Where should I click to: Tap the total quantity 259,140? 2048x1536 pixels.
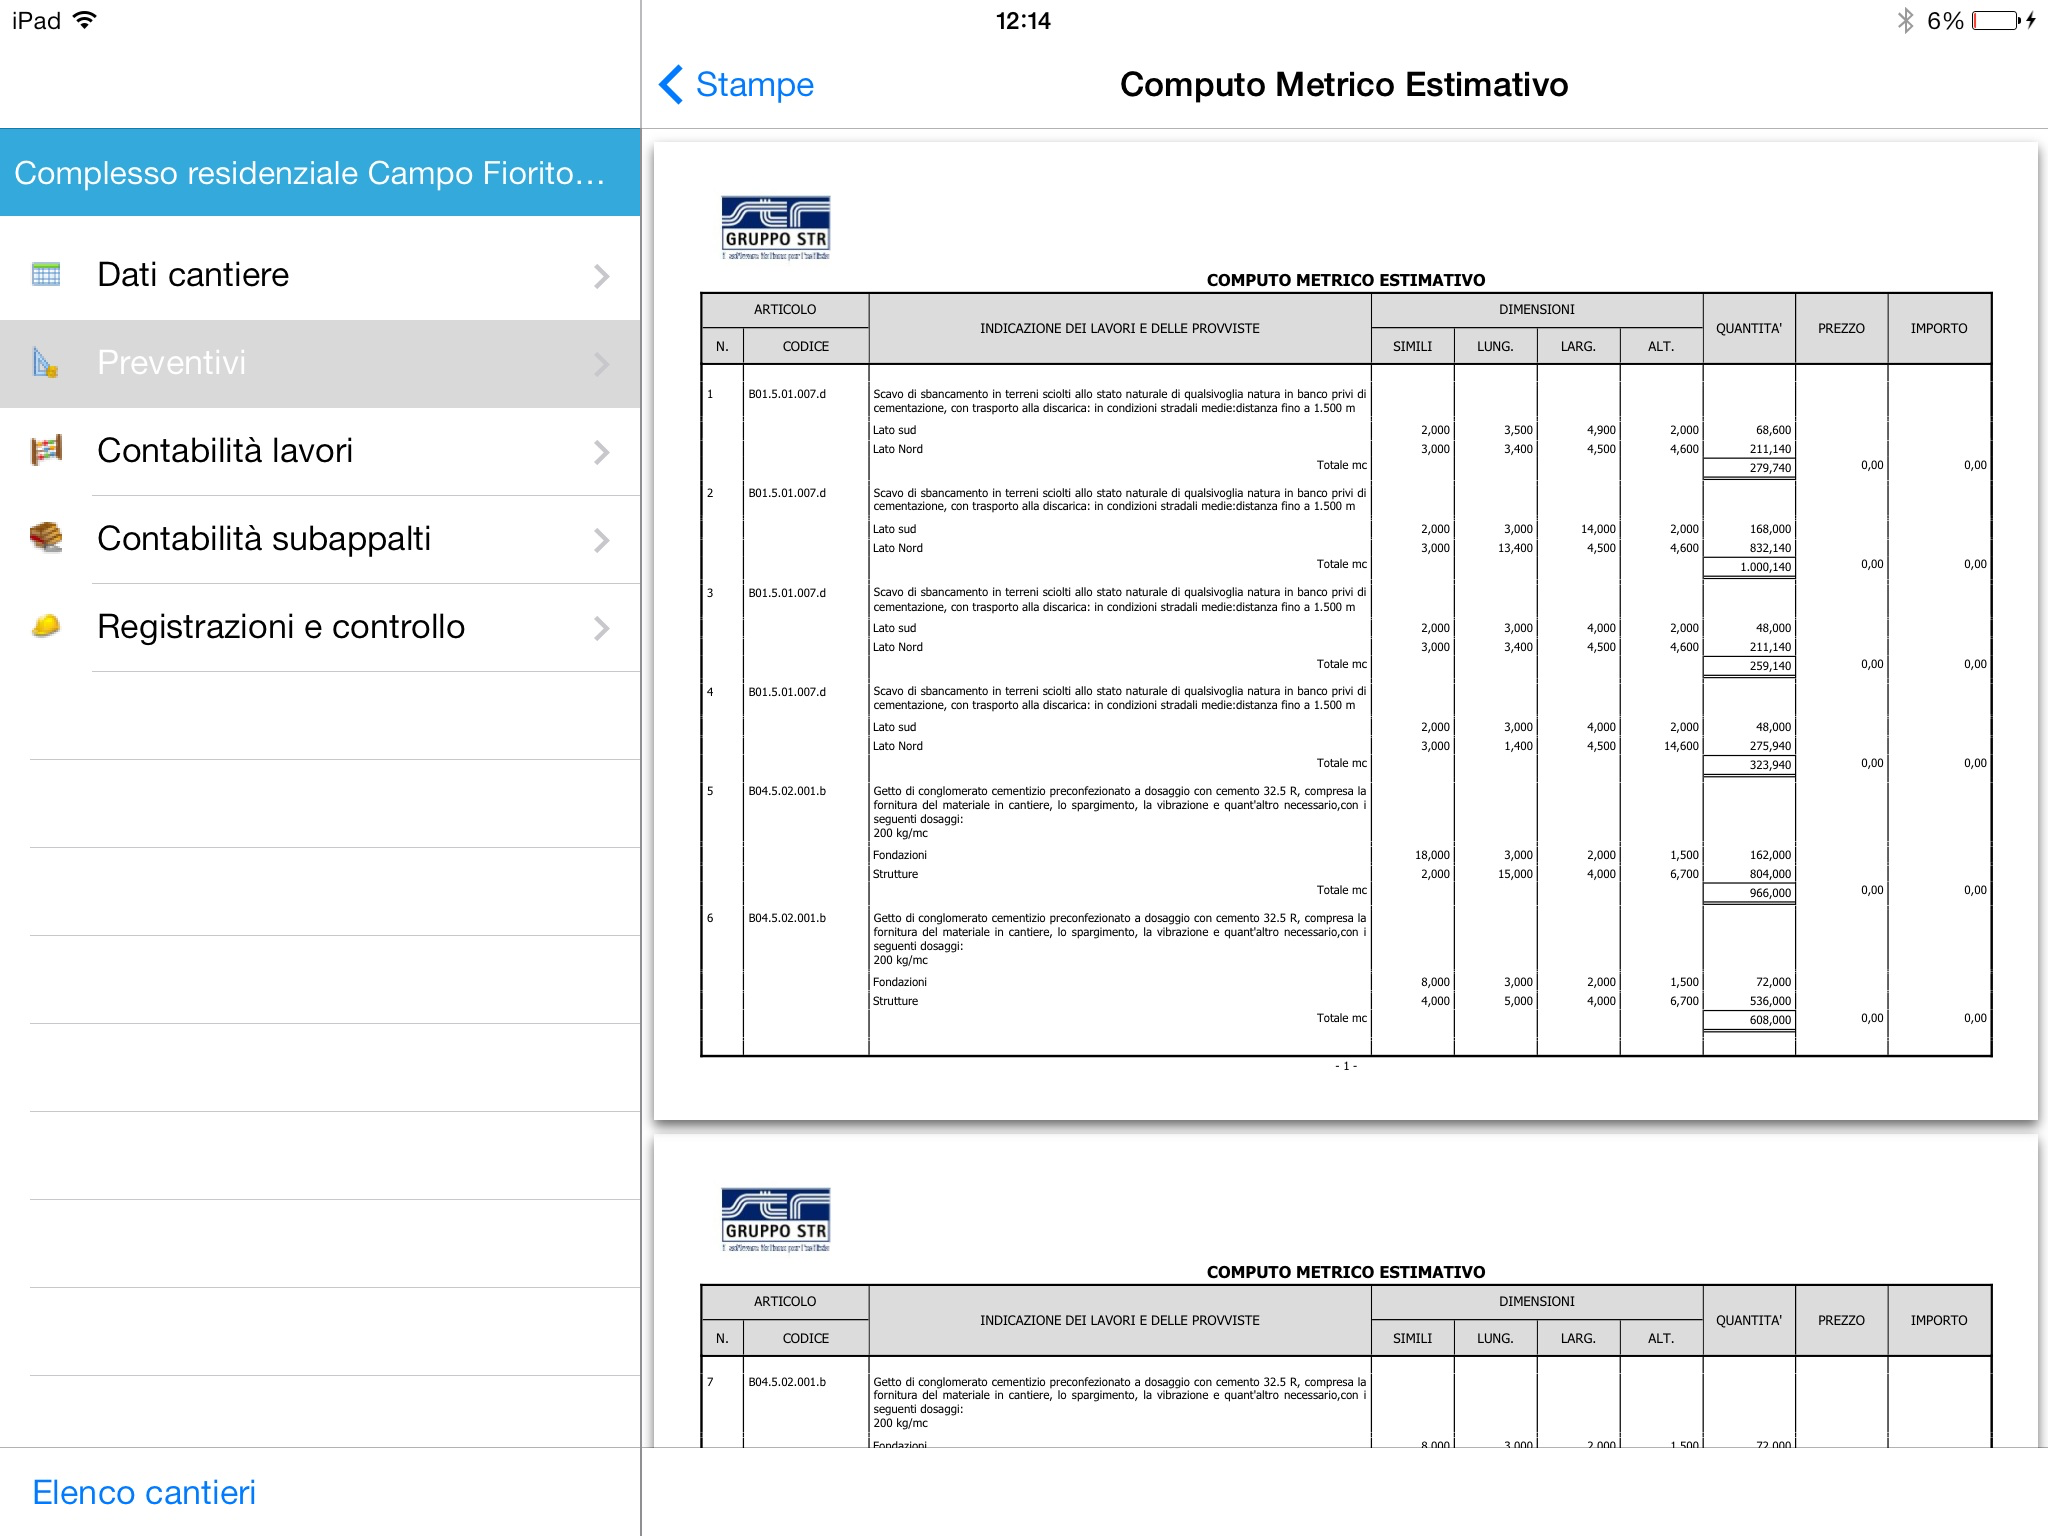click(x=1770, y=666)
